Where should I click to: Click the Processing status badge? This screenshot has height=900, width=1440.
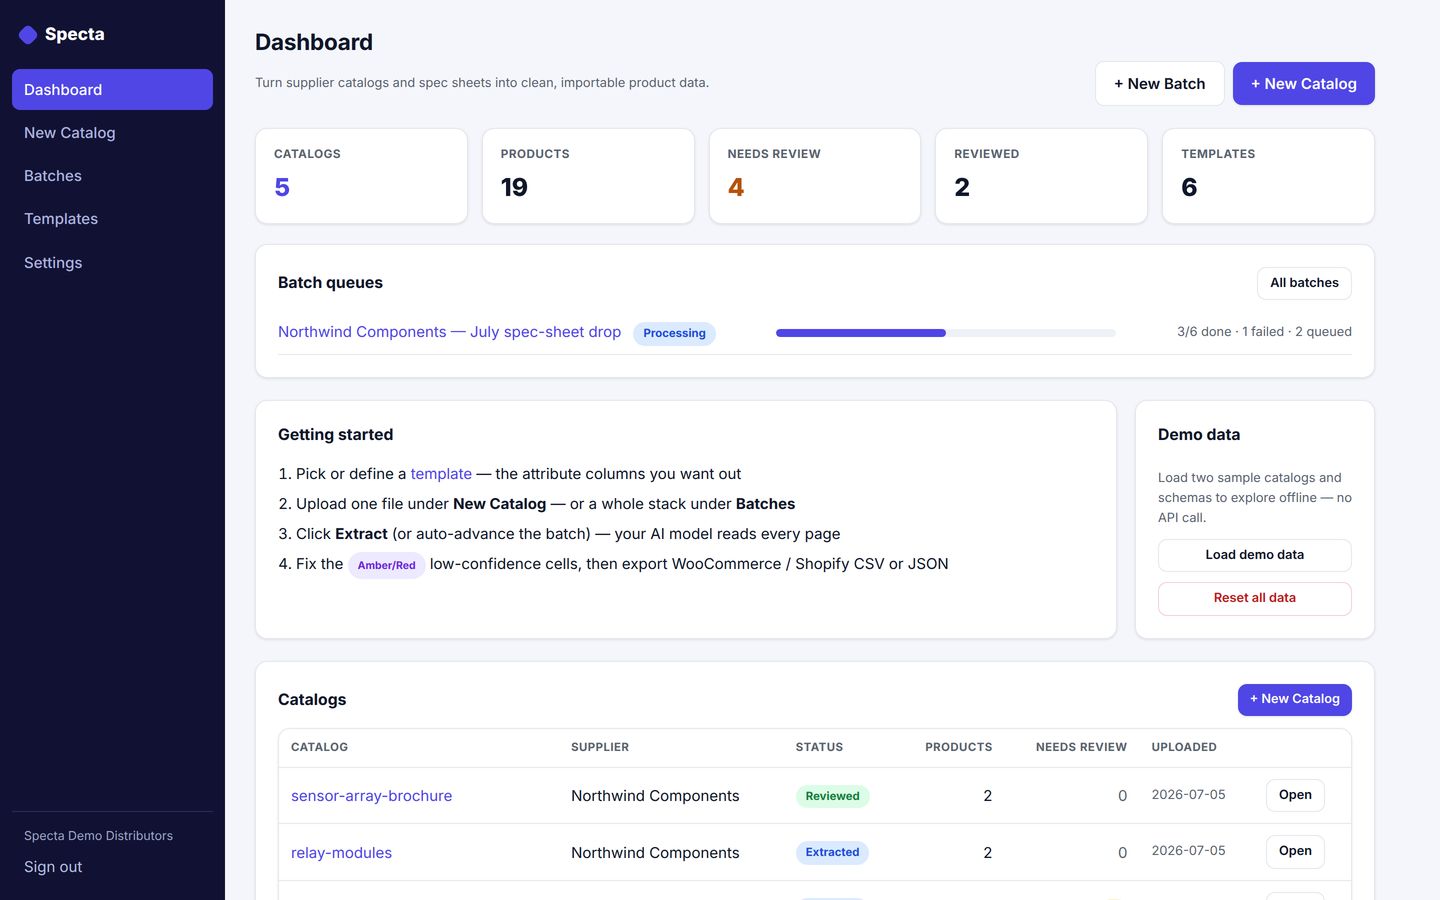674,333
